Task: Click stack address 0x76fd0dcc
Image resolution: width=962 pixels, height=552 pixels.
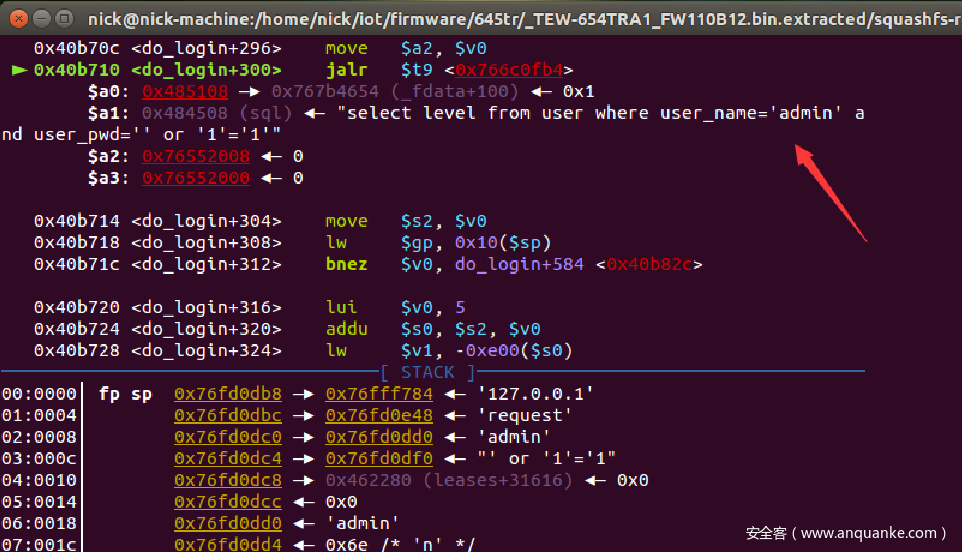Action: click(x=228, y=502)
